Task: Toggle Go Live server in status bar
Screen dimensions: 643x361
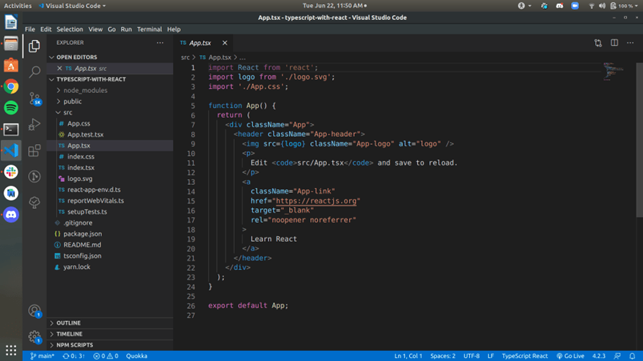Action: point(570,356)
